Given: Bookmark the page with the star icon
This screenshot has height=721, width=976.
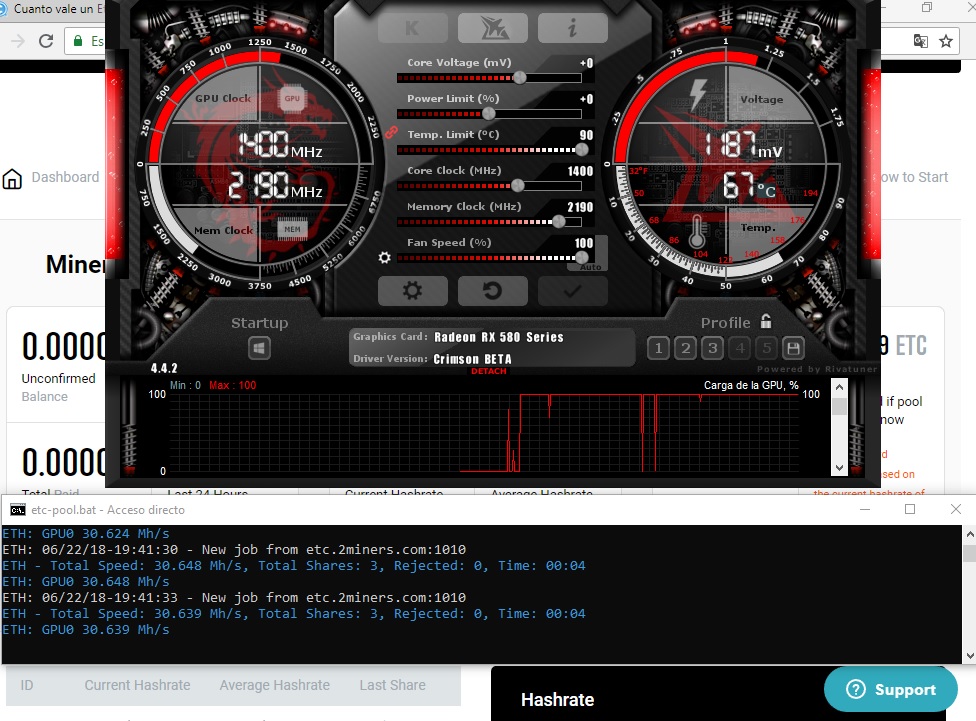Looking at the screenshot, I should [946, 41].
